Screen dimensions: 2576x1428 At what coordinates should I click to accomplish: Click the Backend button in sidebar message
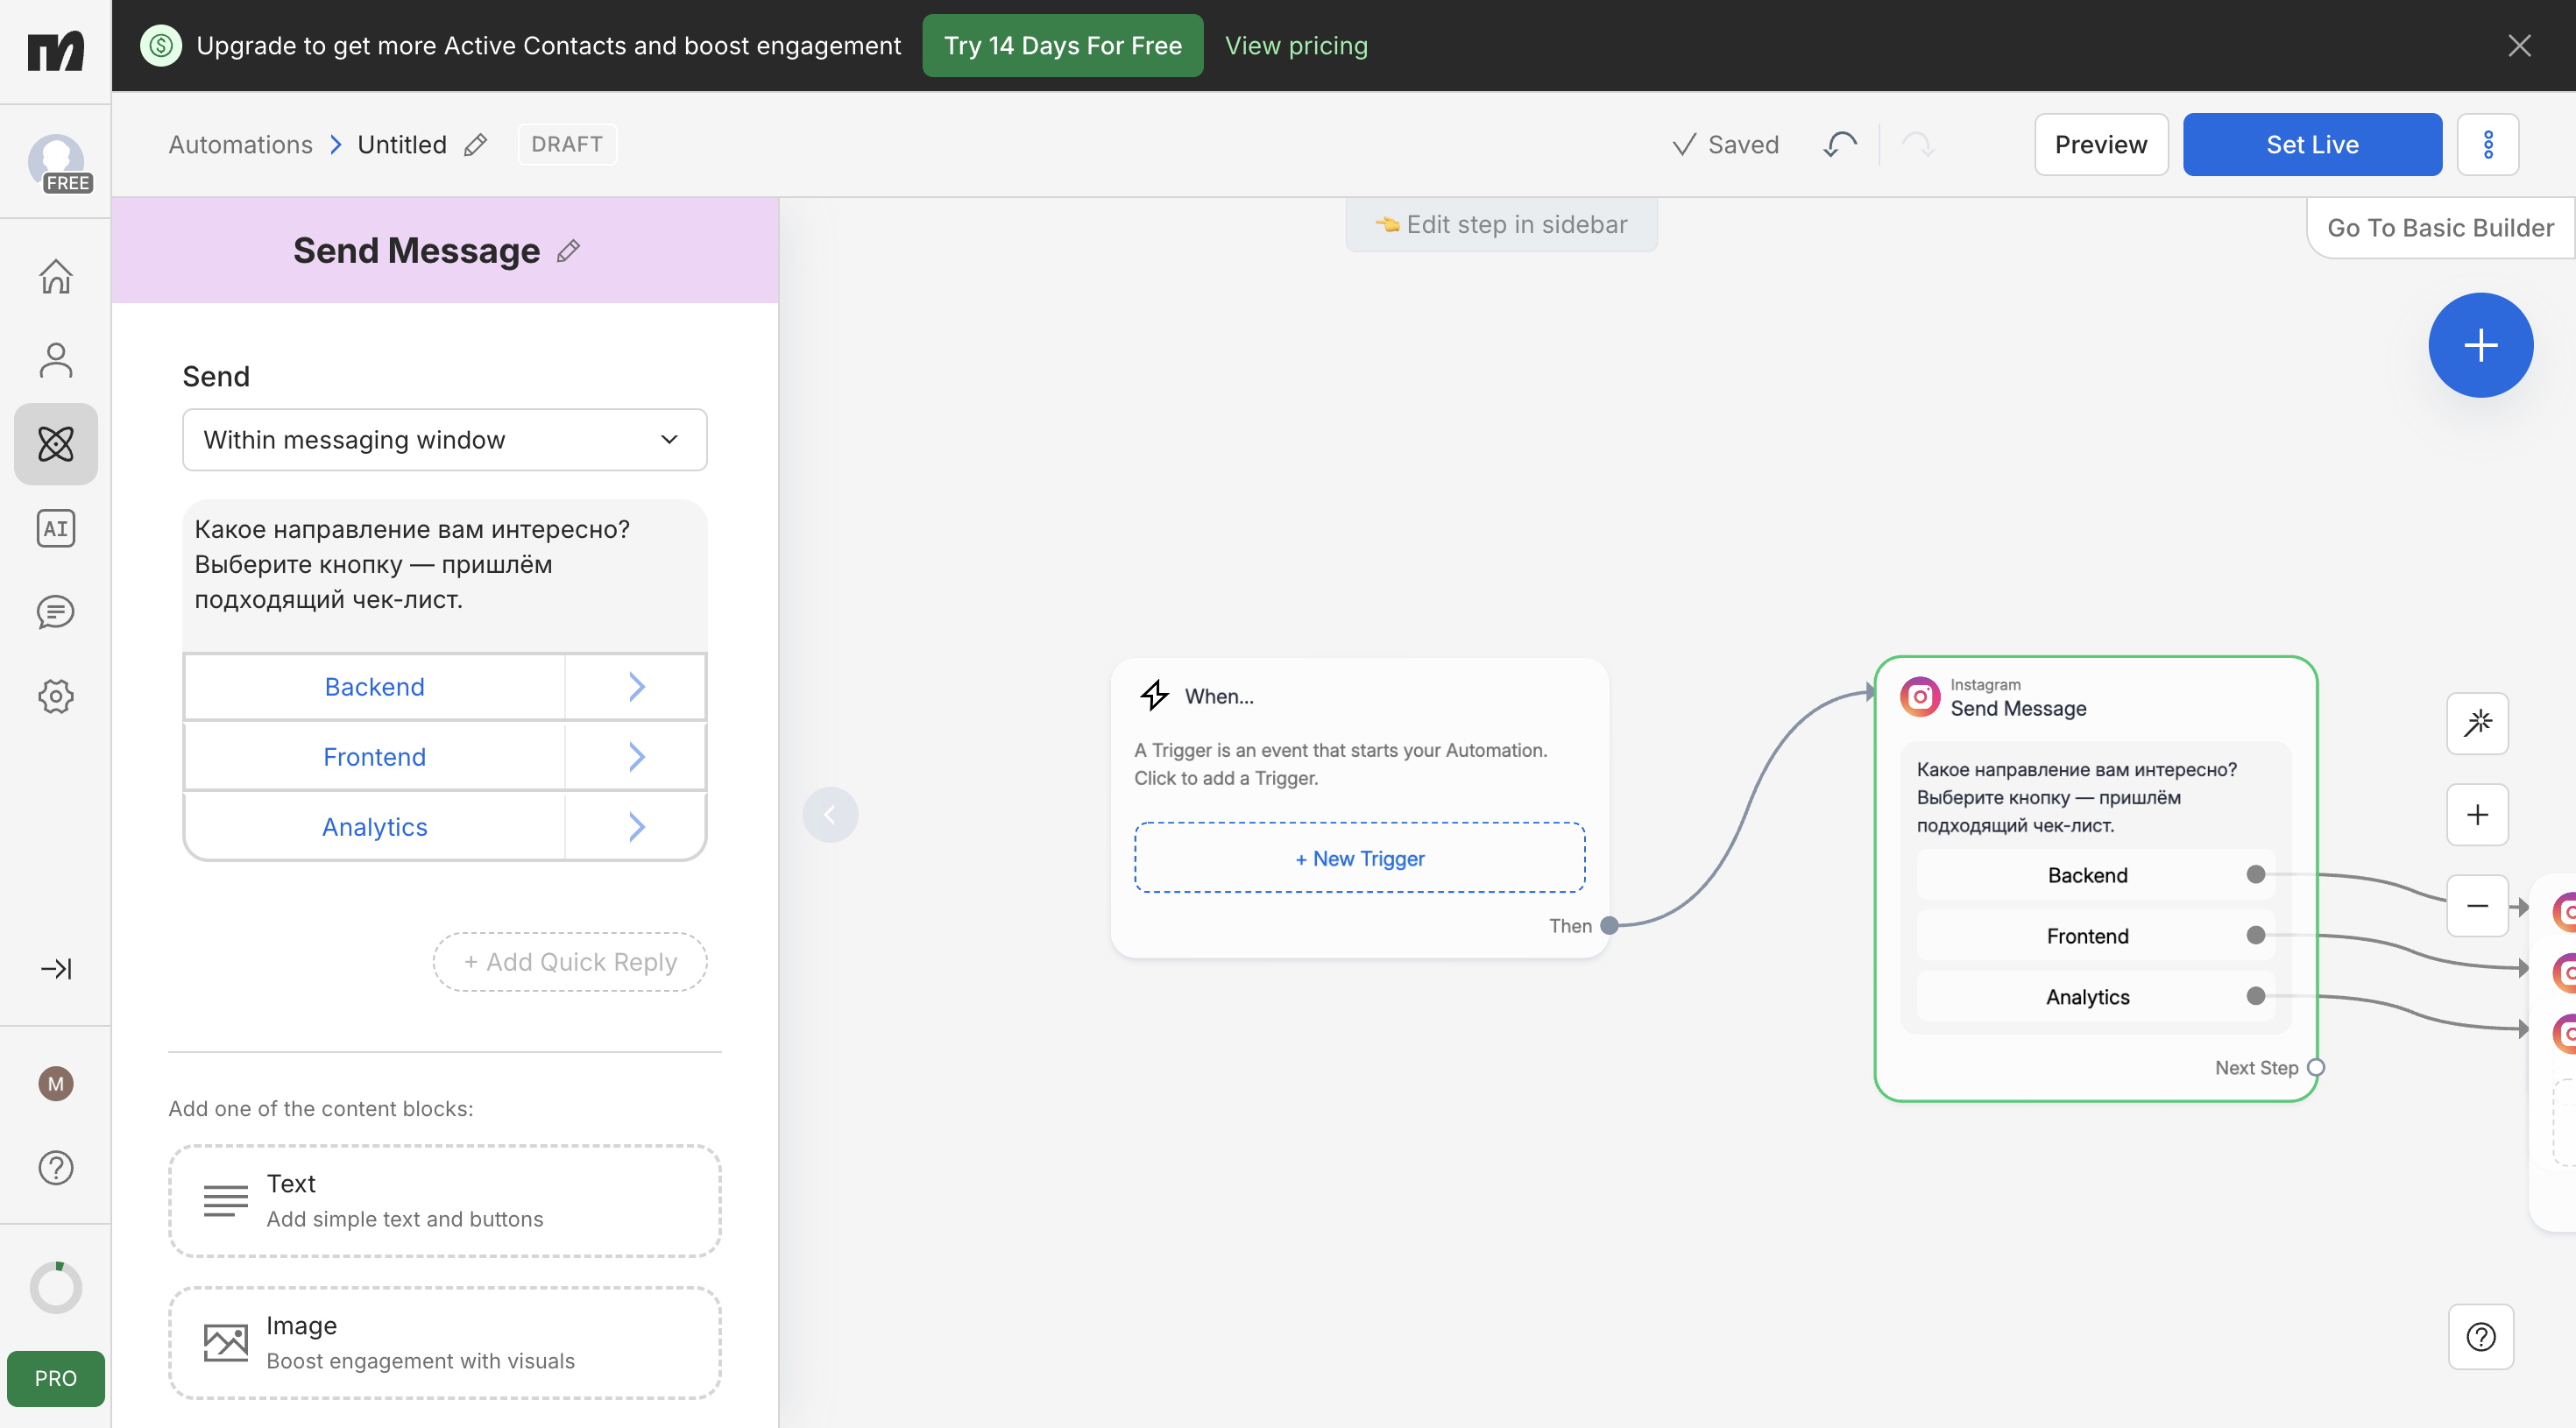[x=375, y=687]
